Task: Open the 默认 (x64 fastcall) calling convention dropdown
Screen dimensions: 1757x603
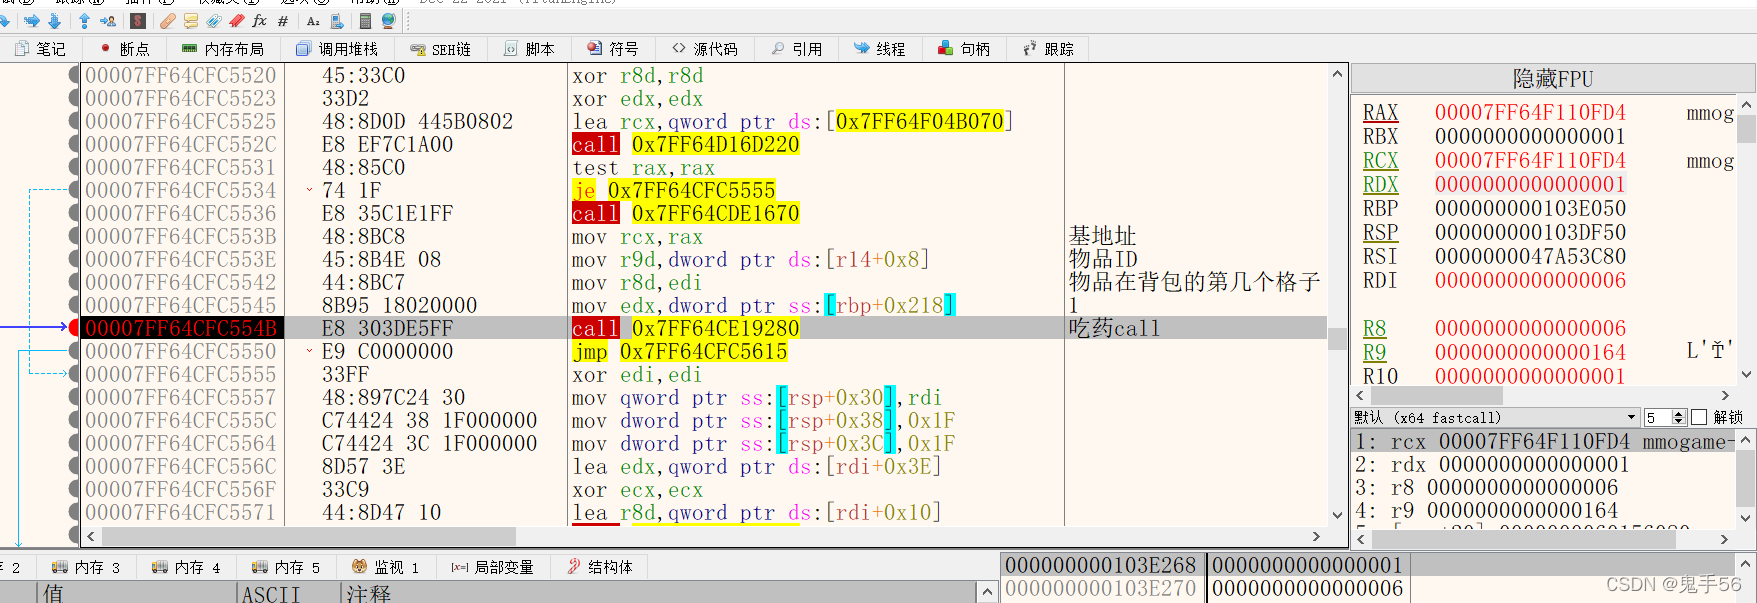Action: tap(1496, 417)
